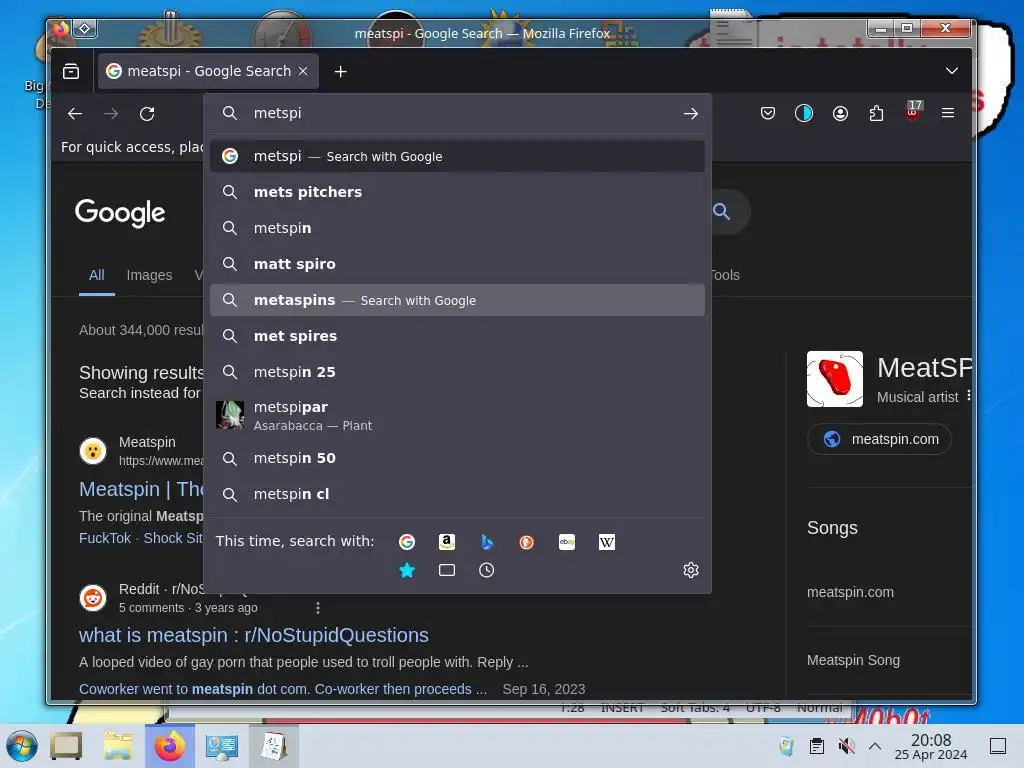Screen dimensions: 1024x768
Task: Reload the current page
Action: coord(148,114)
